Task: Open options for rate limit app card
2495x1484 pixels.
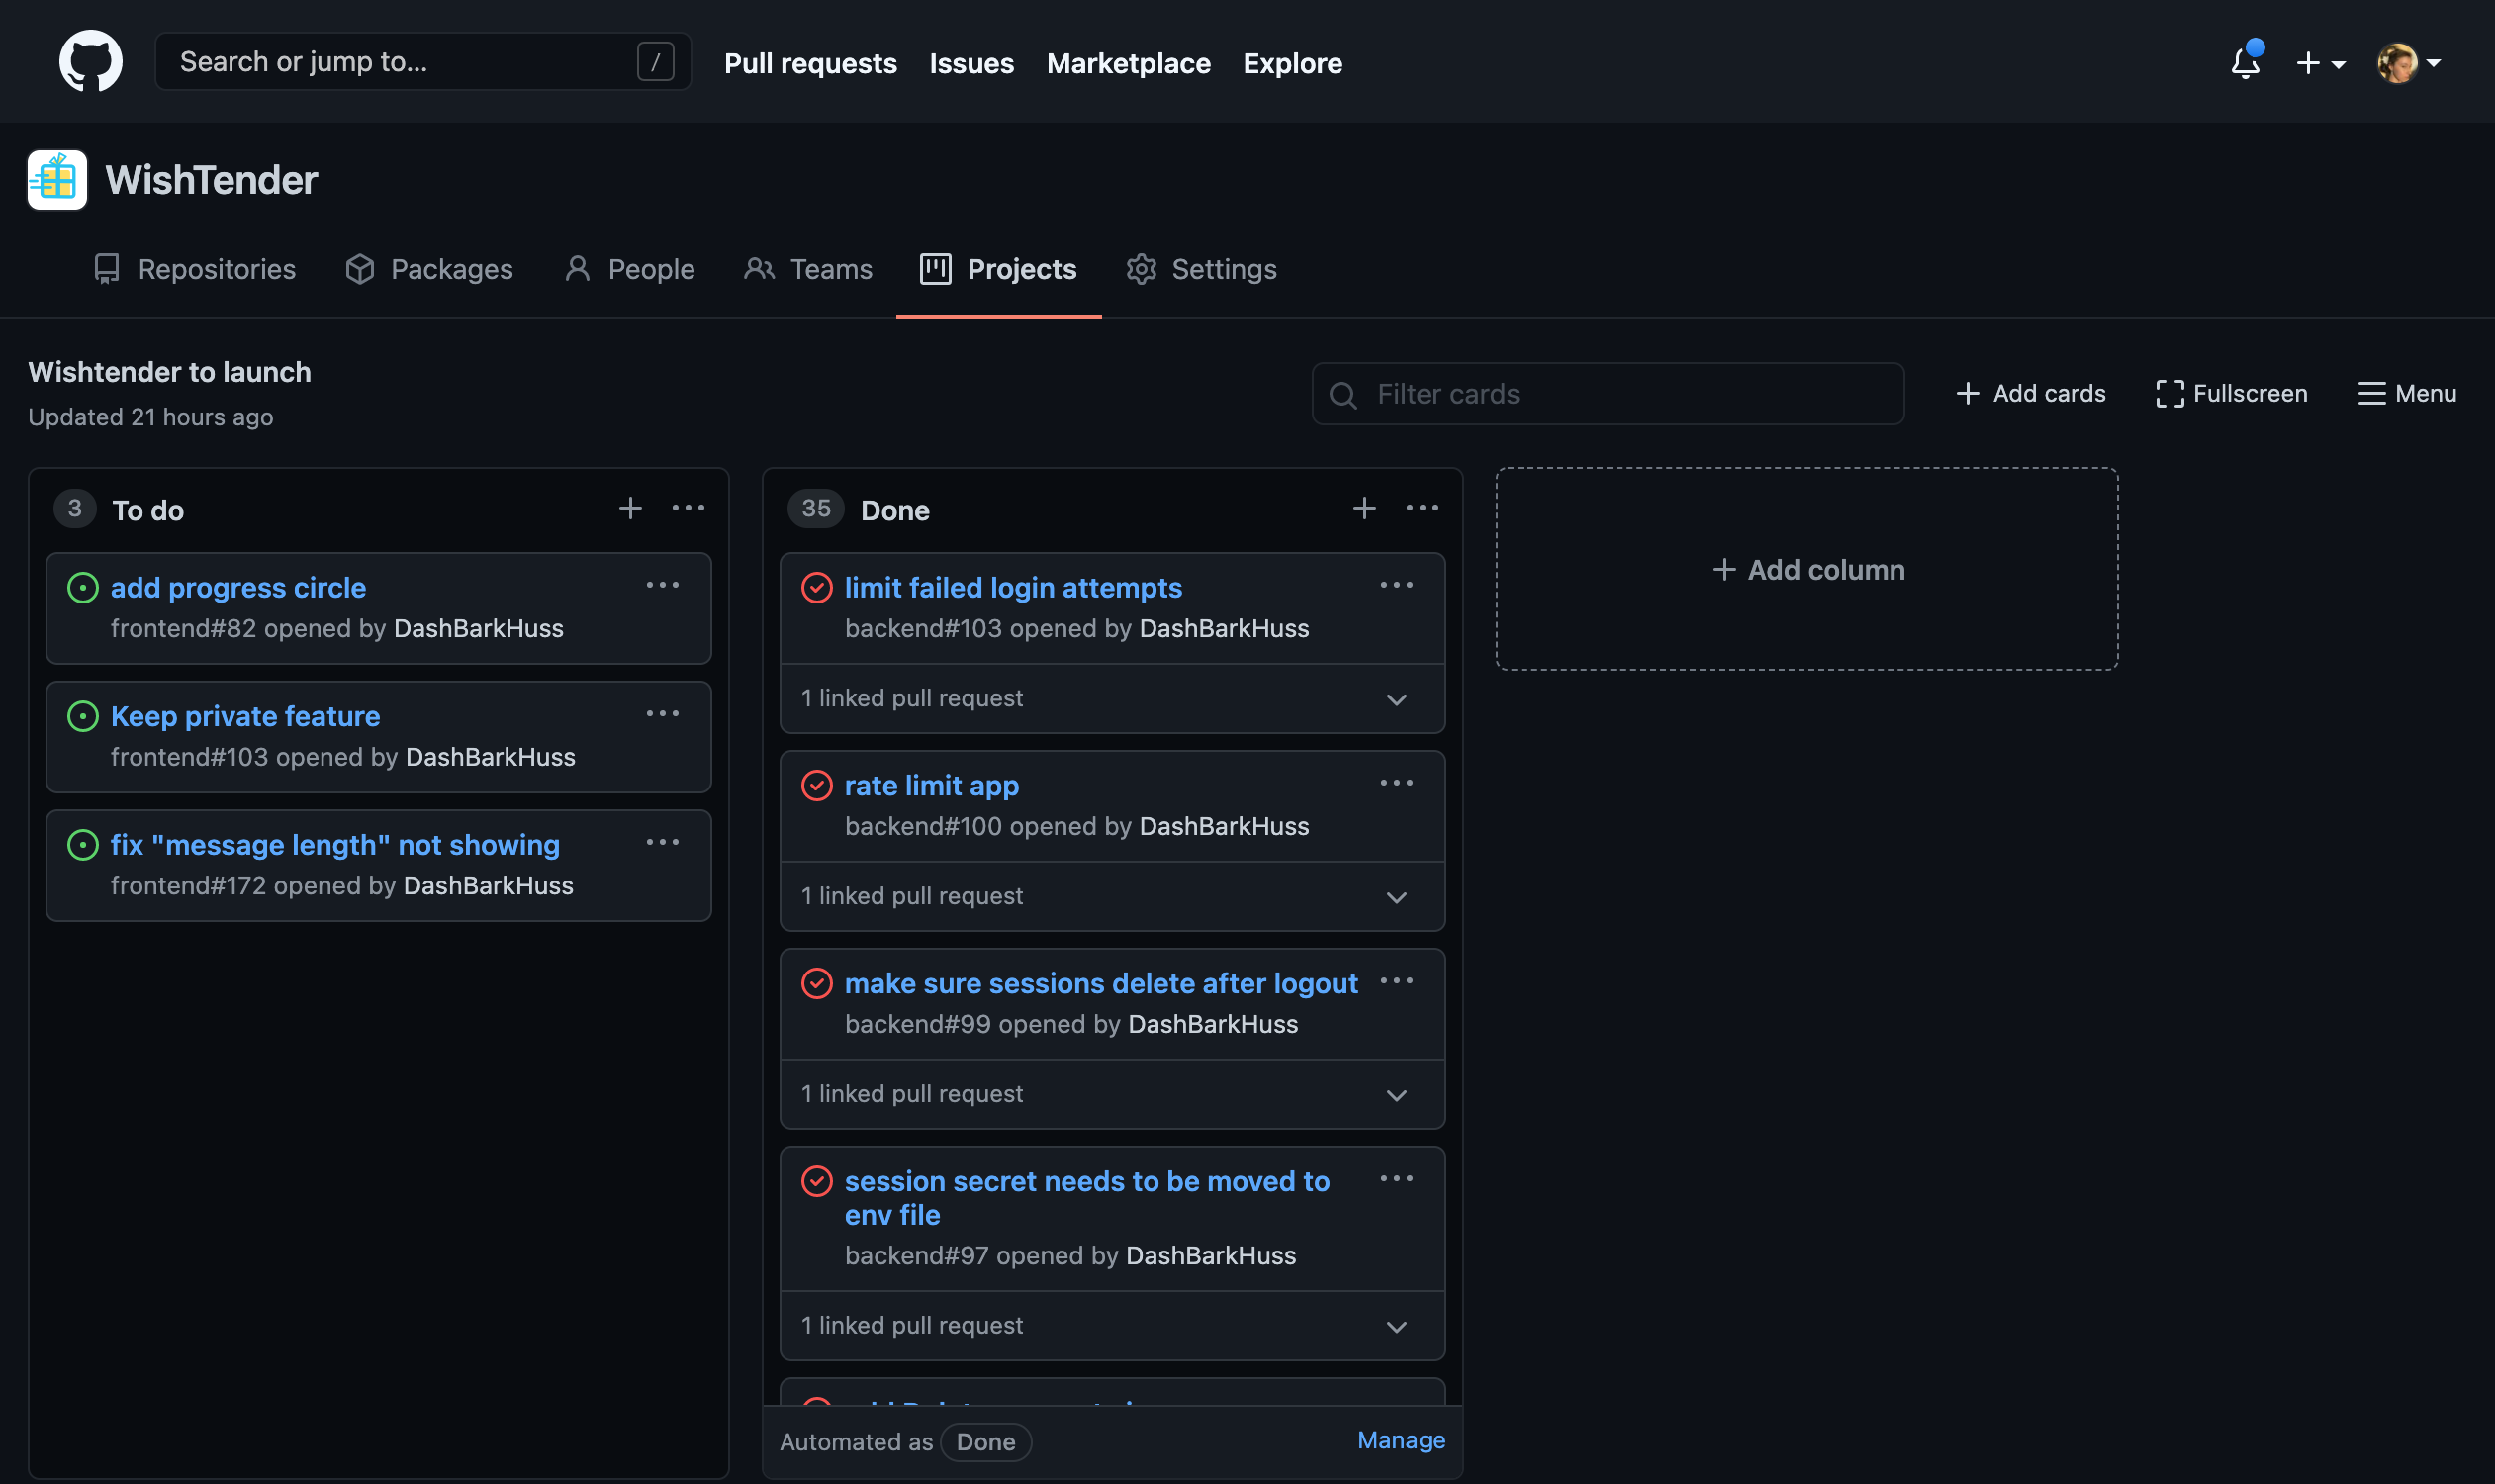Action: [1396, 783]
